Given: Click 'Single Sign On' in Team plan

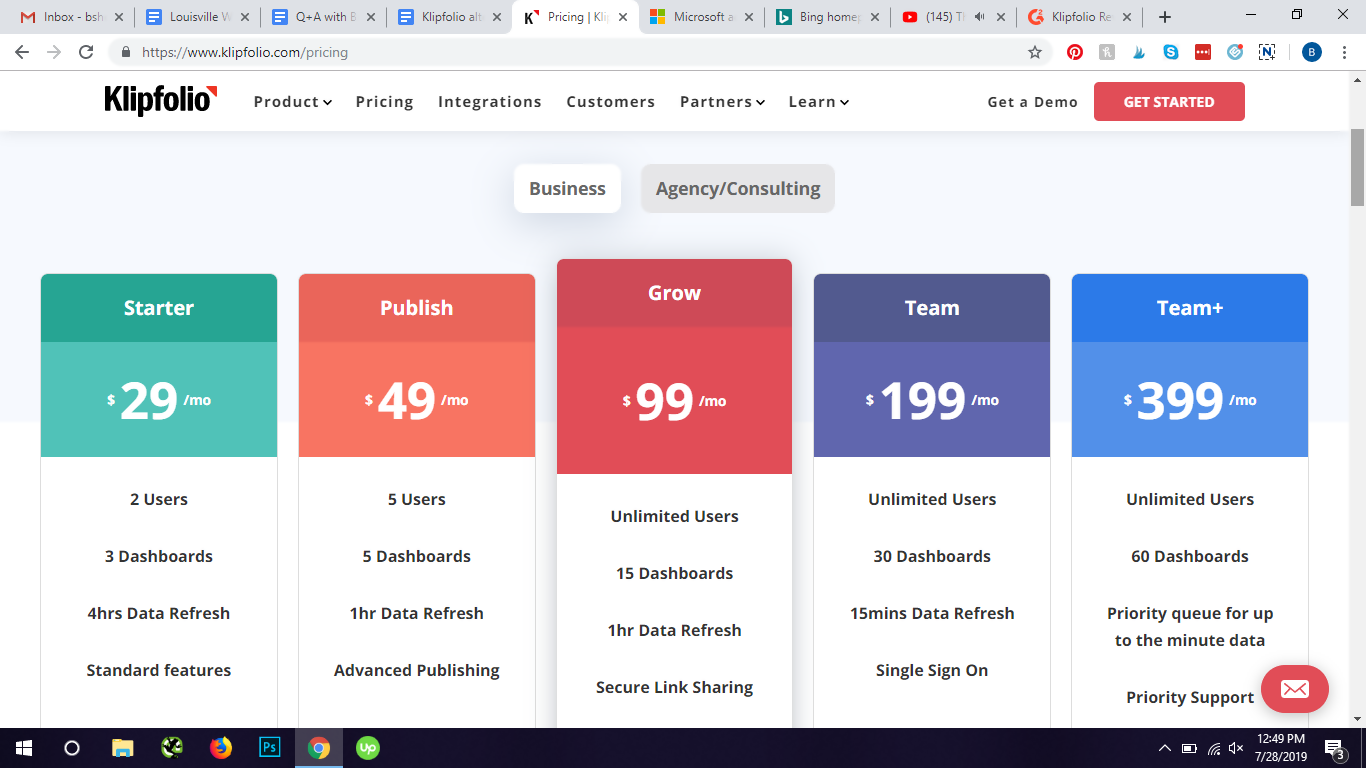Looking at the screenshot, I should (932, 670).
